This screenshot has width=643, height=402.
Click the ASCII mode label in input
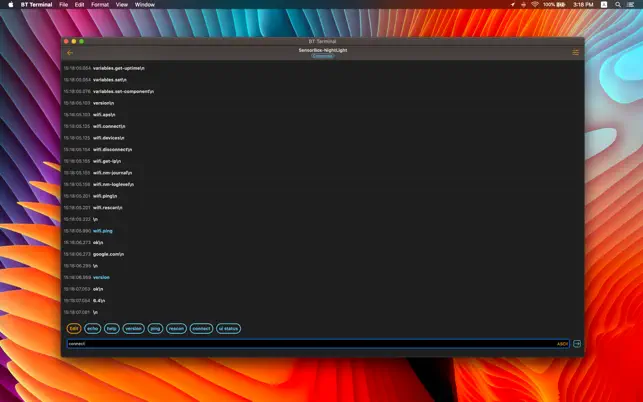[x=562, y=344]
